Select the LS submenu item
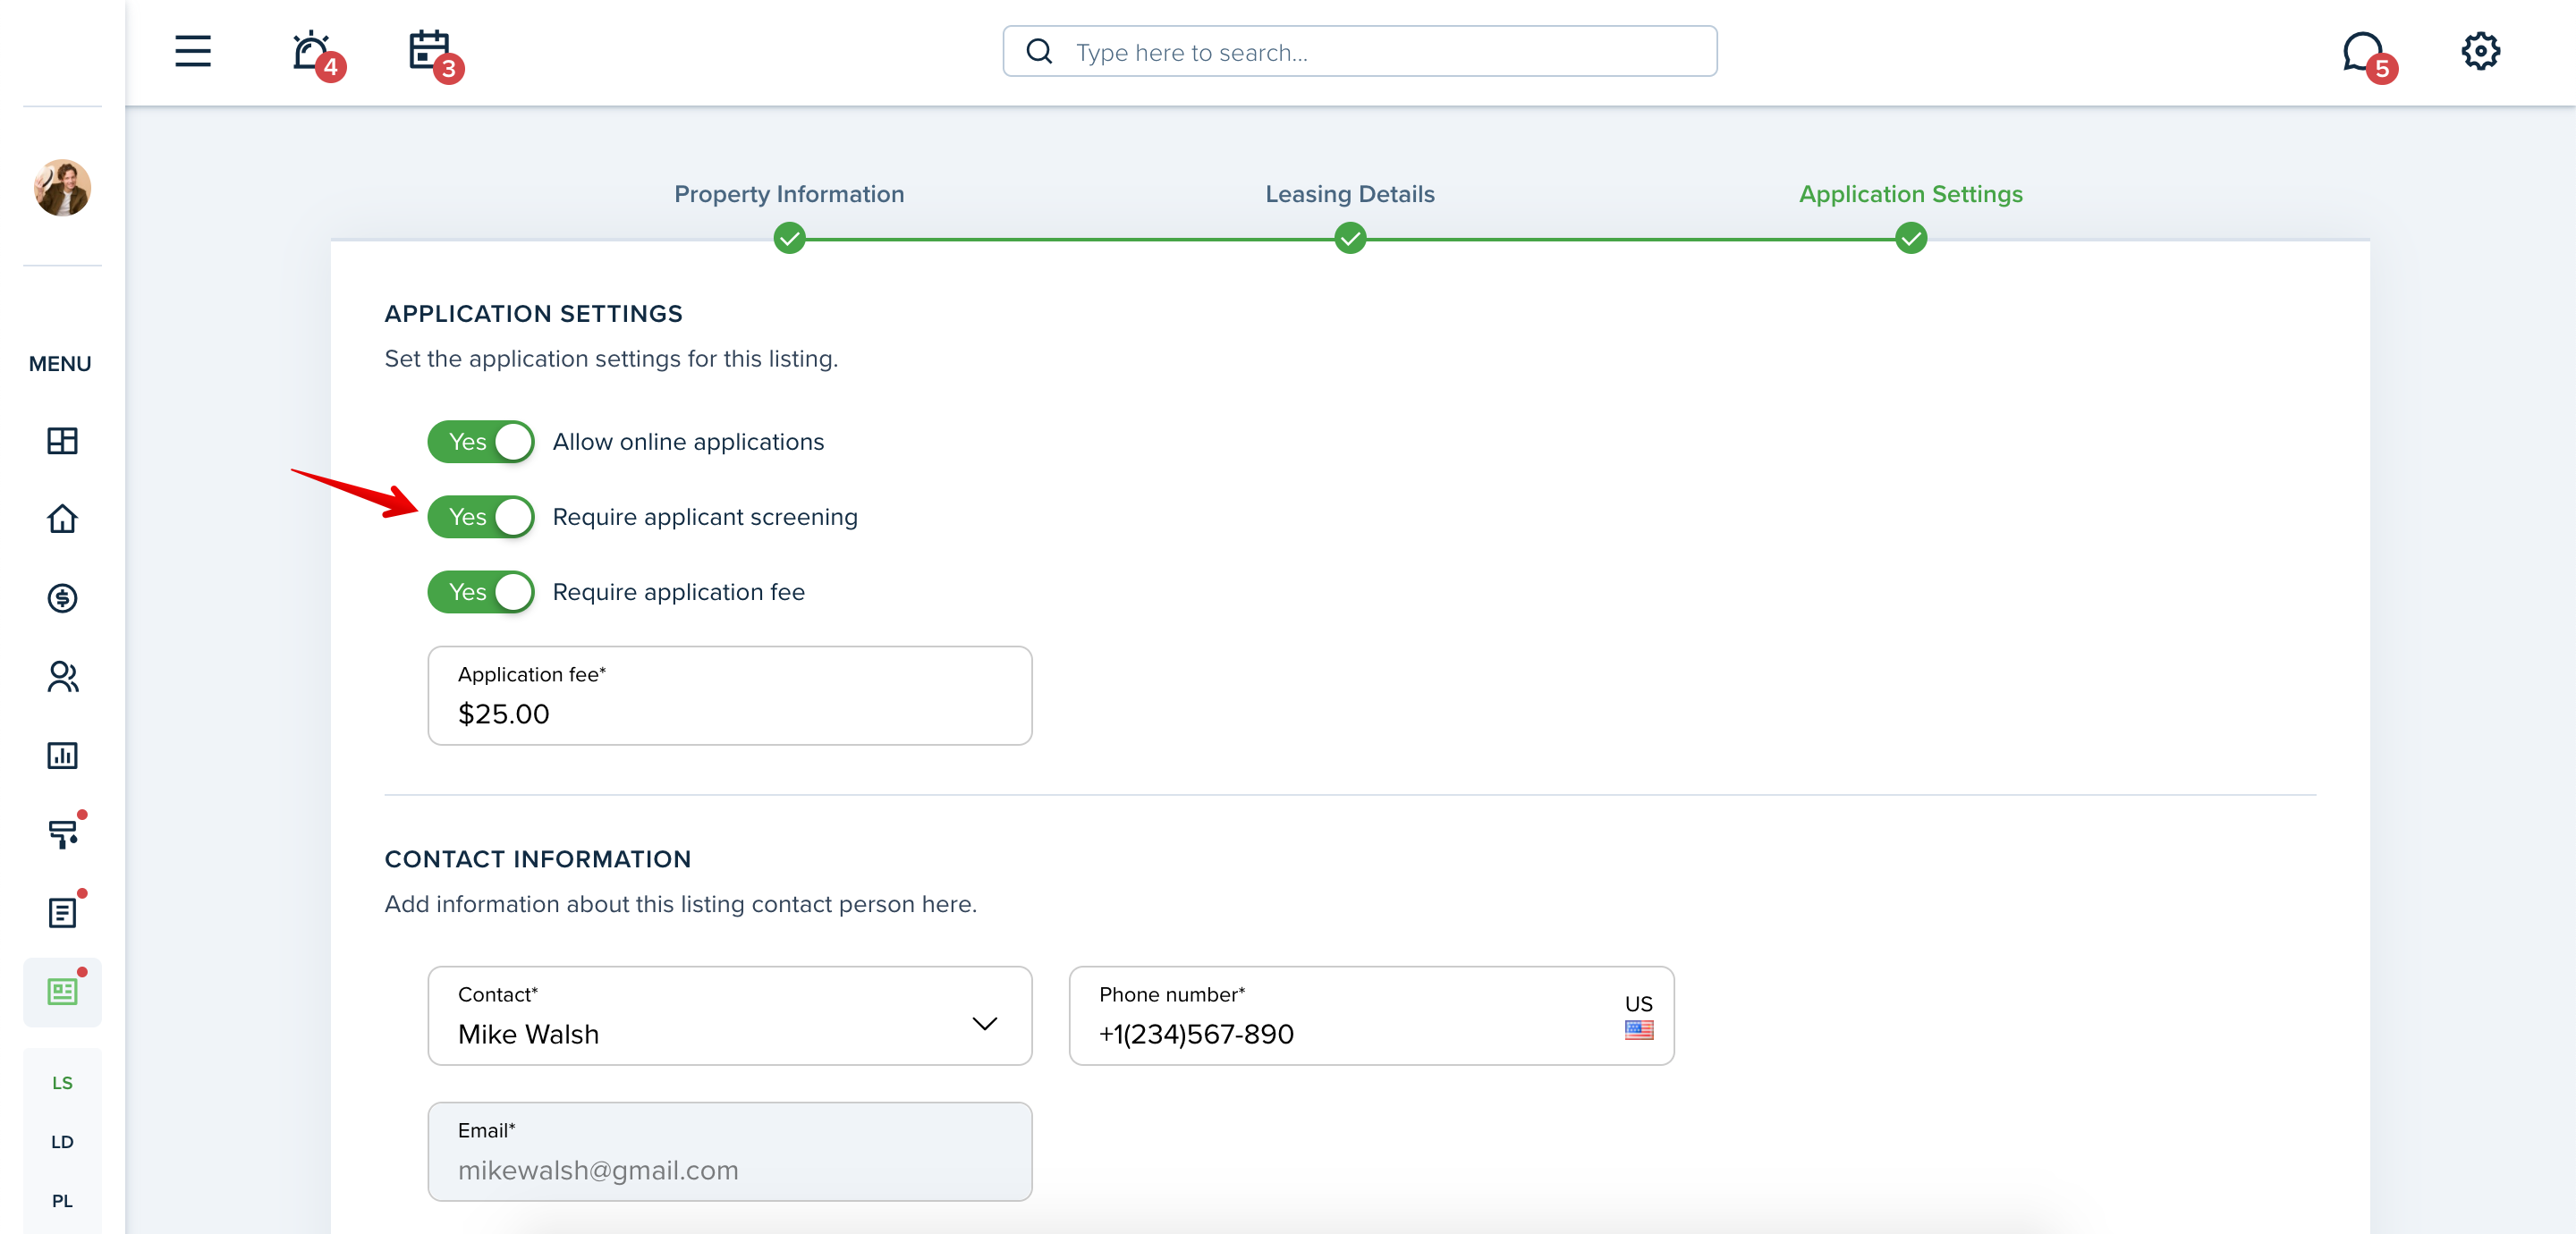Screen dimensions: 2576x1234 [x=62, y=1083]
